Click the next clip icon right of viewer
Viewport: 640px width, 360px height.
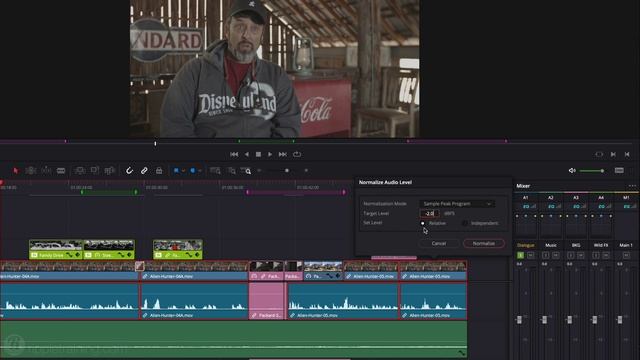click(613, 154)
